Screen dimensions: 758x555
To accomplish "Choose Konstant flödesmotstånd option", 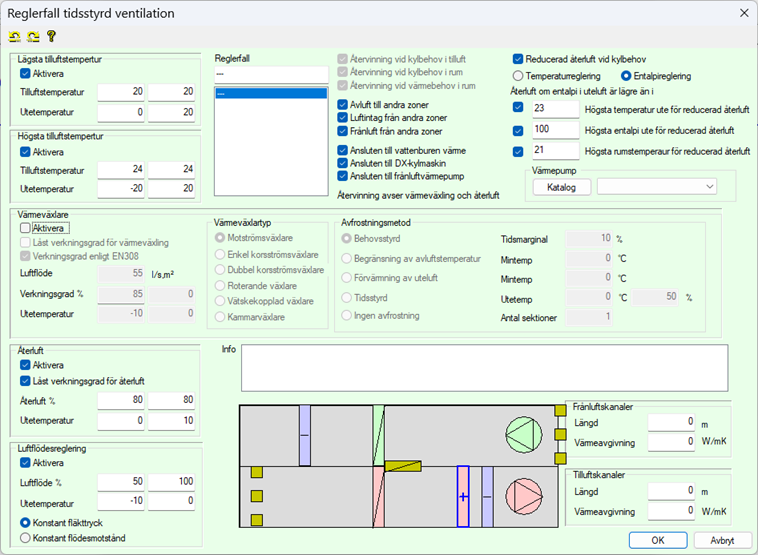I will (x=26, y=538).
